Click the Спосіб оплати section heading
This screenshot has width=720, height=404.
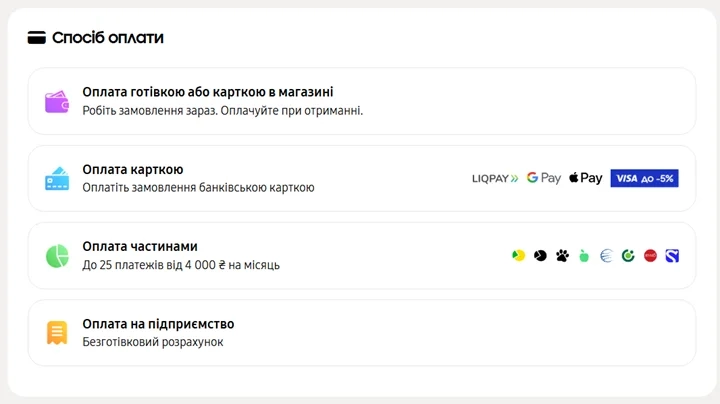click(108, 38)
